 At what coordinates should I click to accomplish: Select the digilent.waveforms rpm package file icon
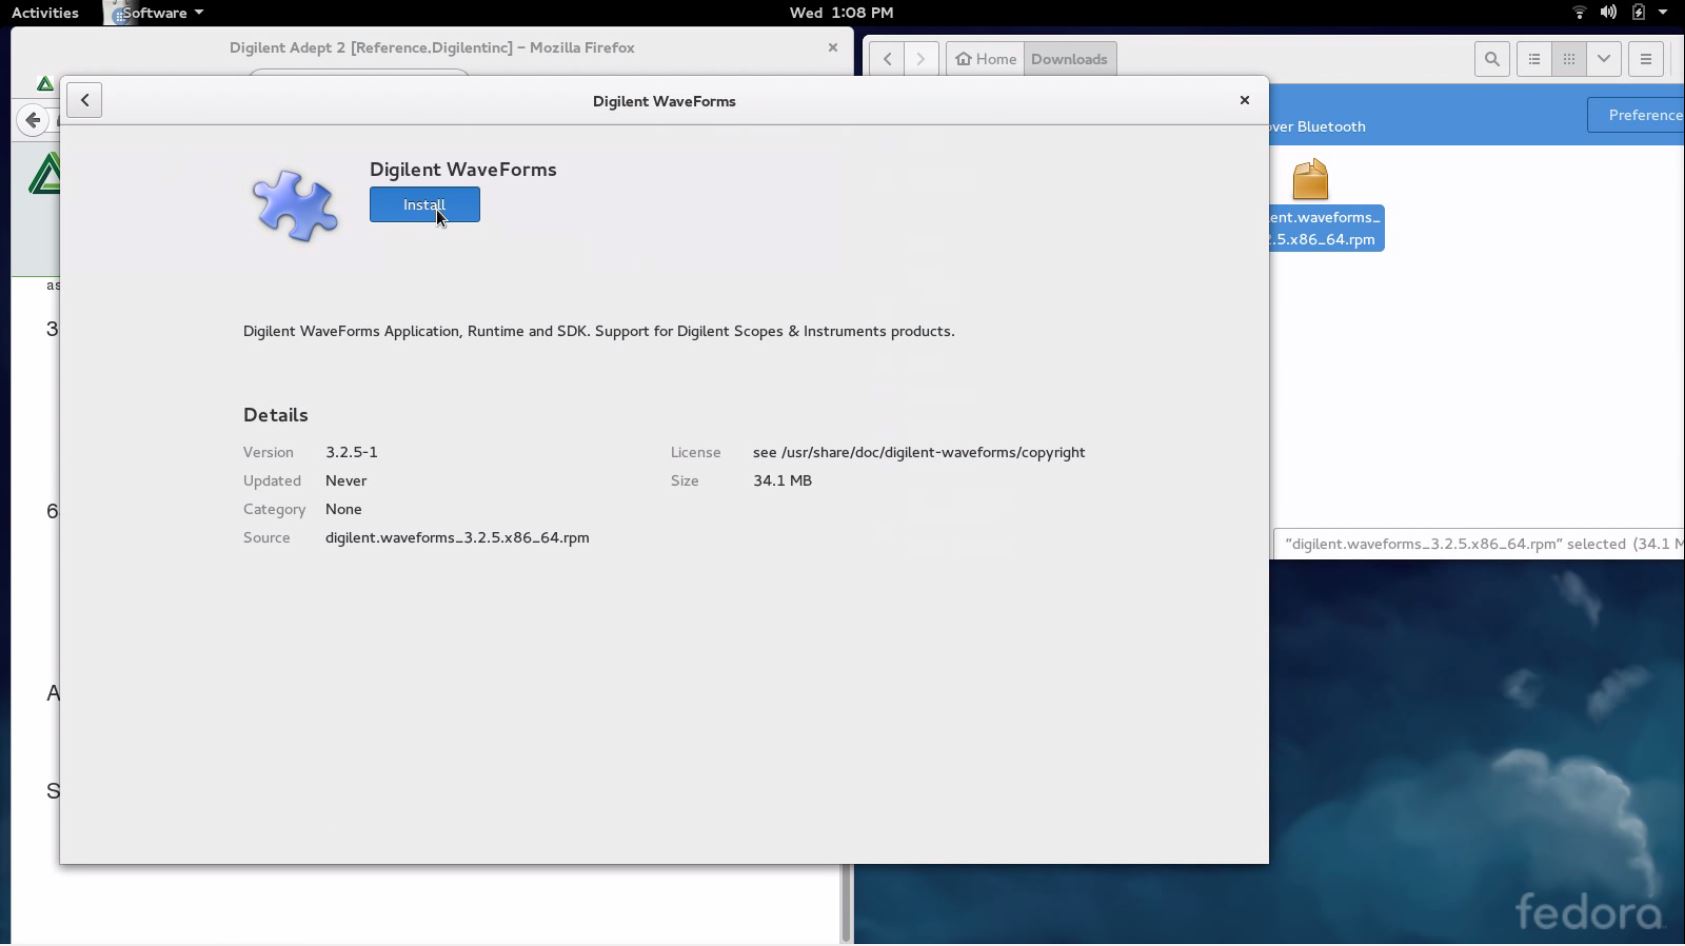[1310, 180]
